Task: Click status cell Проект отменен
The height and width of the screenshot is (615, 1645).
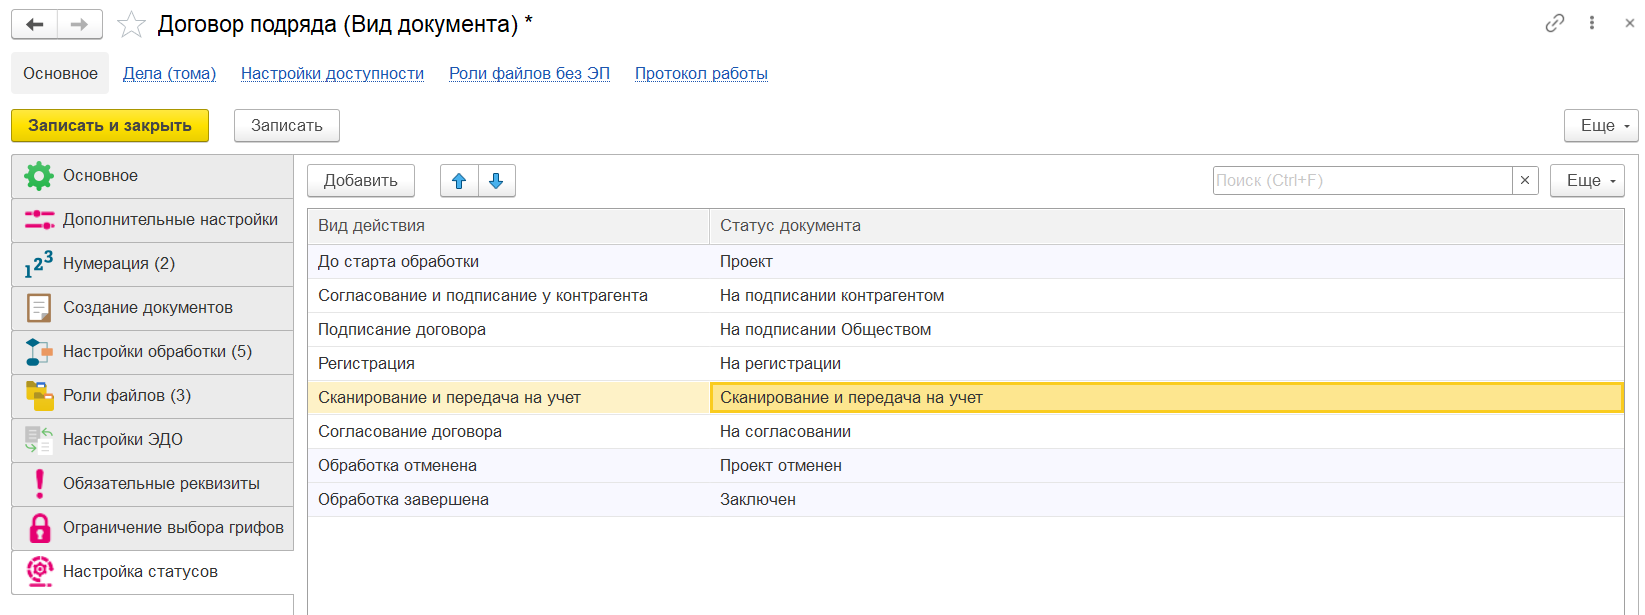Action: [x=1167, y=466]
